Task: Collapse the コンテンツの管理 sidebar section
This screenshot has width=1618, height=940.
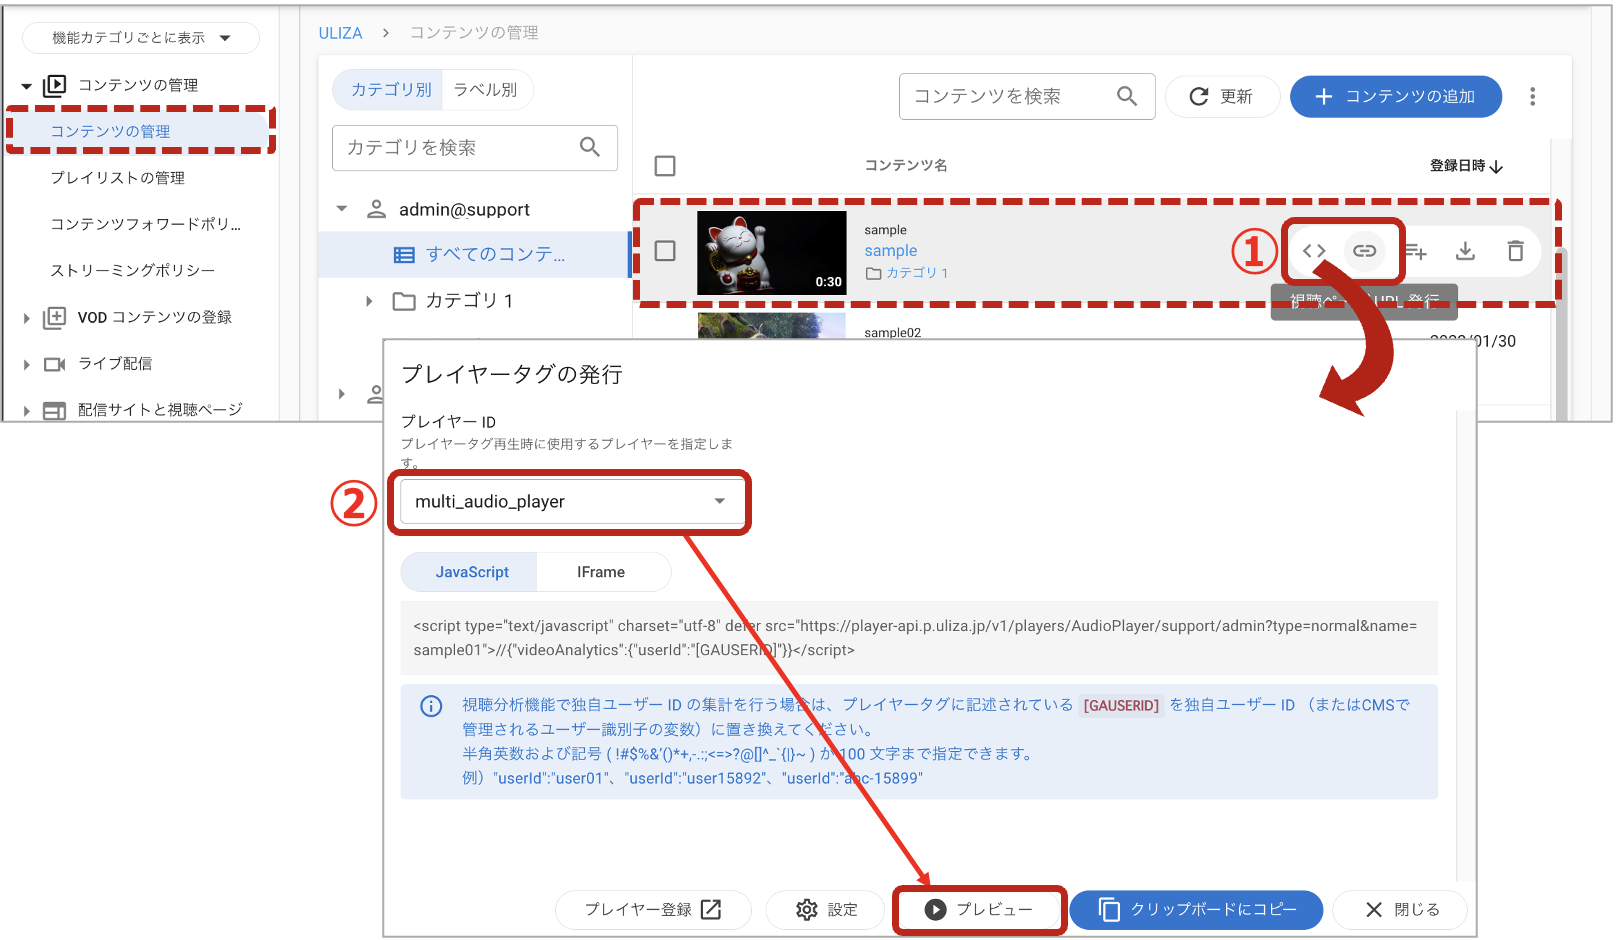Action: click(x=27, y=86)
